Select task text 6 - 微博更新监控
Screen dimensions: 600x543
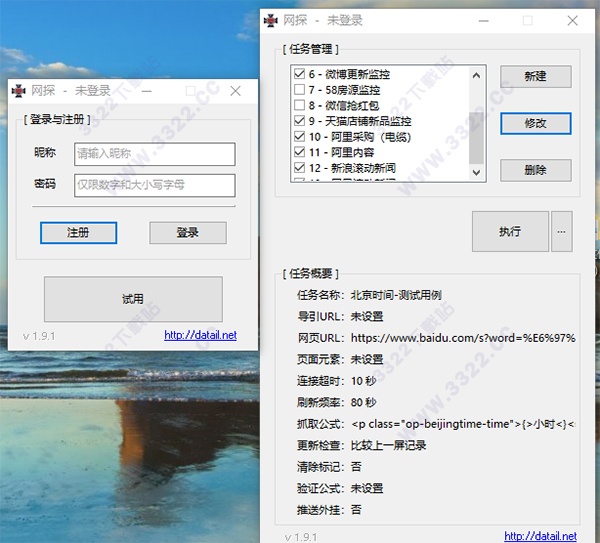click(x=349, y=74)
